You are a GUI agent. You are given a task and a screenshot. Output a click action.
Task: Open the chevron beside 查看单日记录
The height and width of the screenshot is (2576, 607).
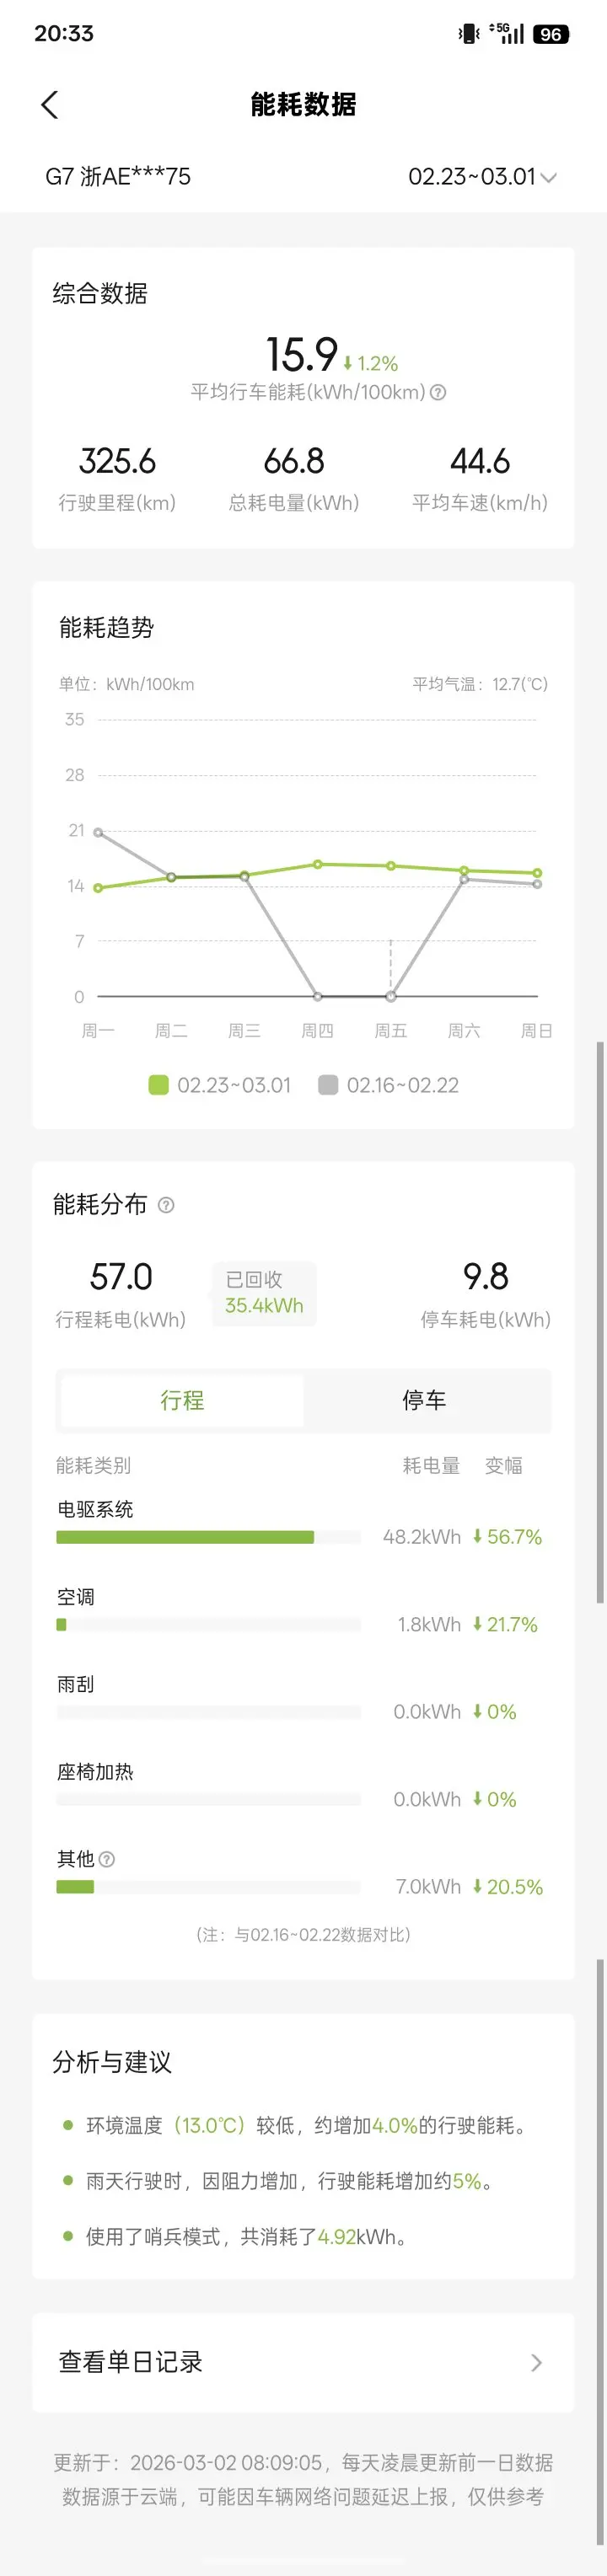[x=536, y=2362]
